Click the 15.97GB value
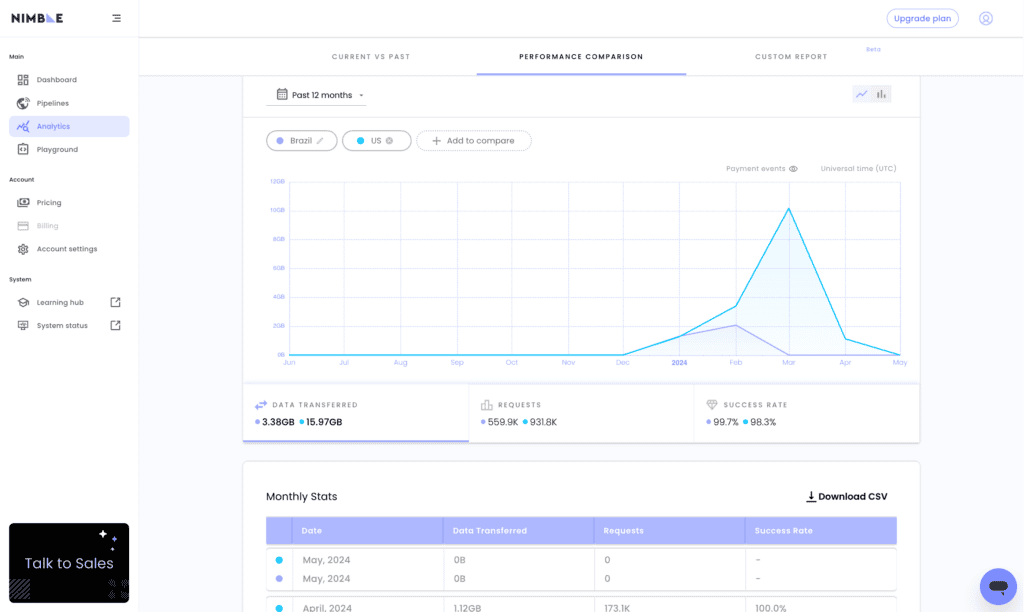Screen dimensions: 1024x612 [x=324, y=423]
